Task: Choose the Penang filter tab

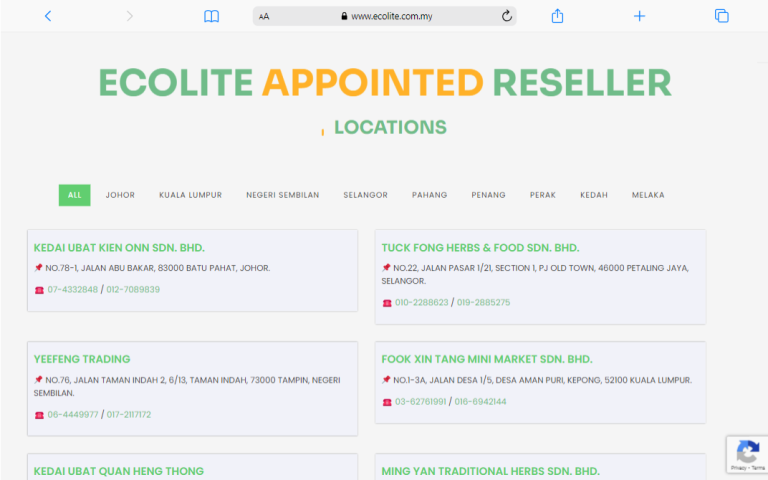Action: (488, 195)
